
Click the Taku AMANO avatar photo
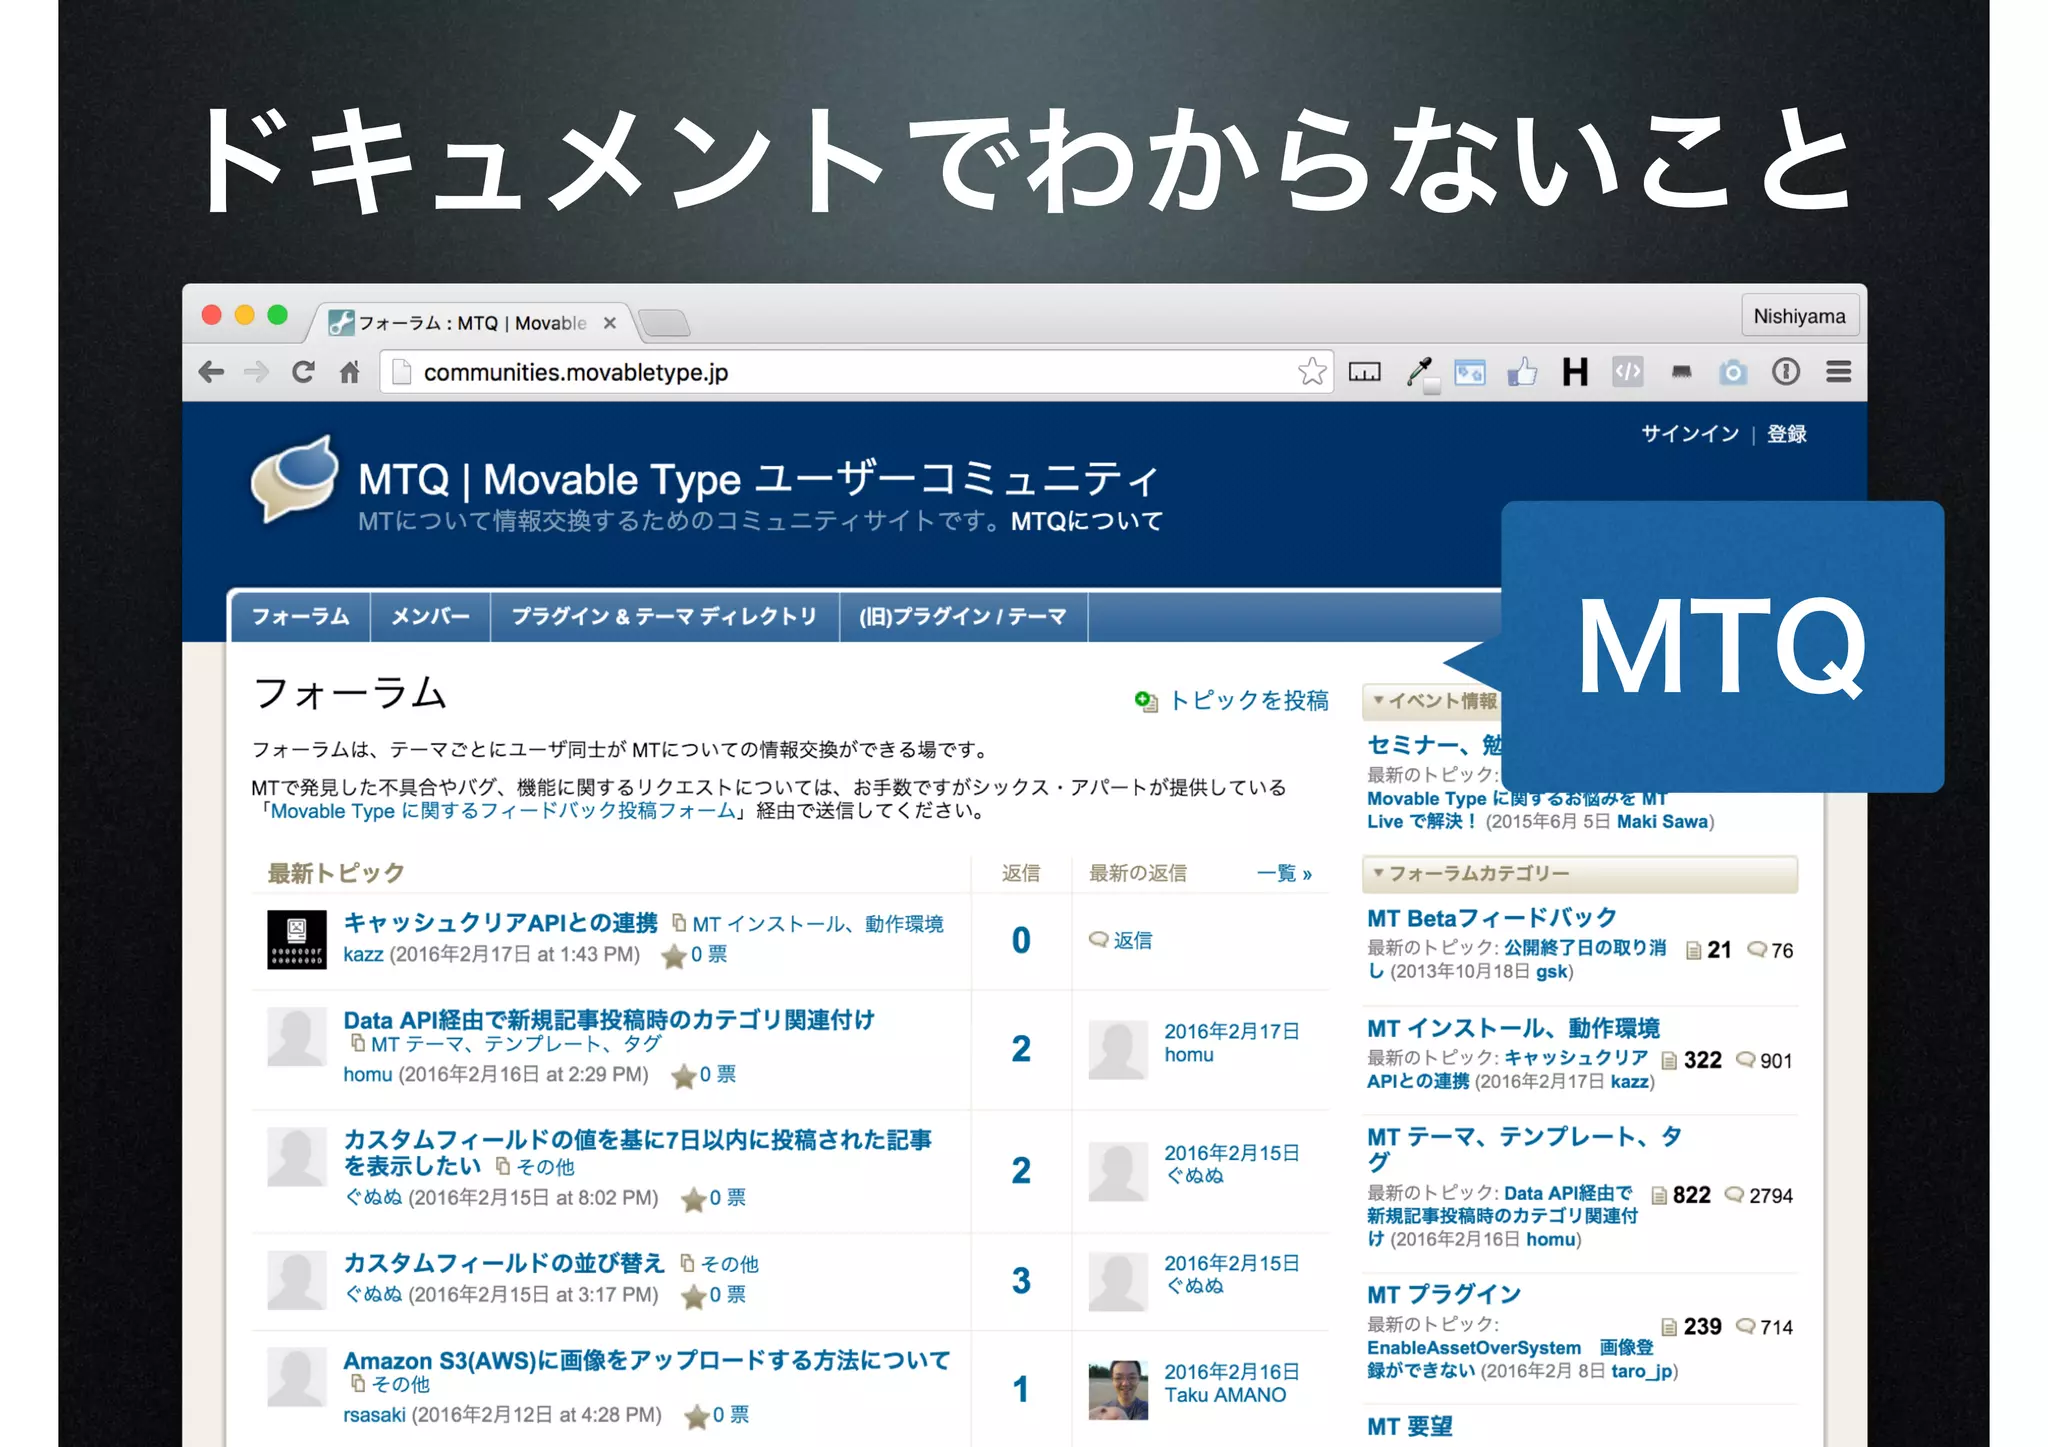pyautogui.click(x=1118, y=1390)
